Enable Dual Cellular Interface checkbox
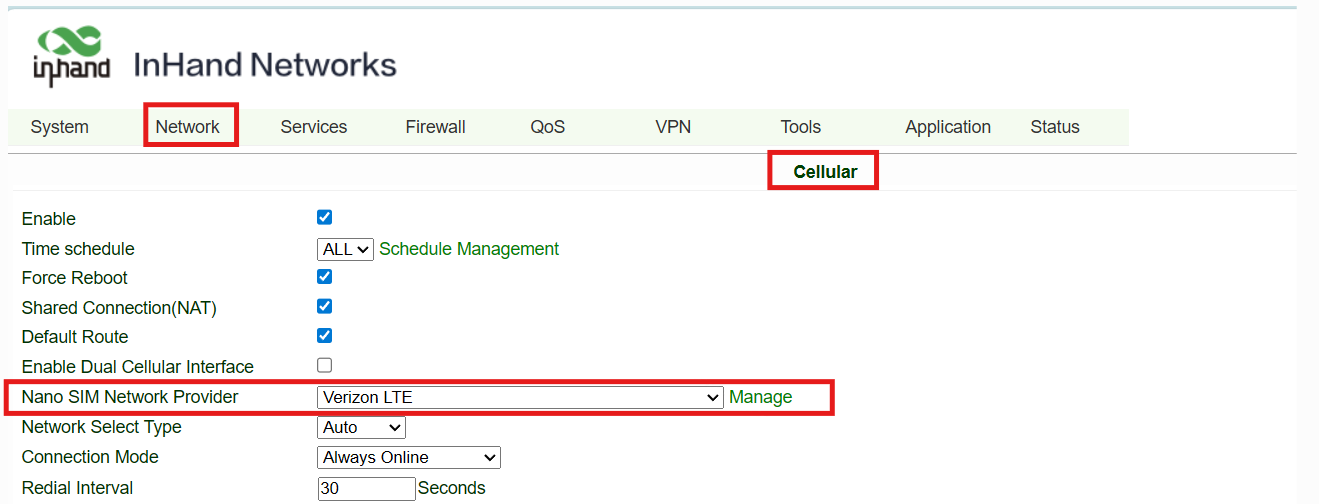Screen dimensions: 1319x504 pos(324,365)
